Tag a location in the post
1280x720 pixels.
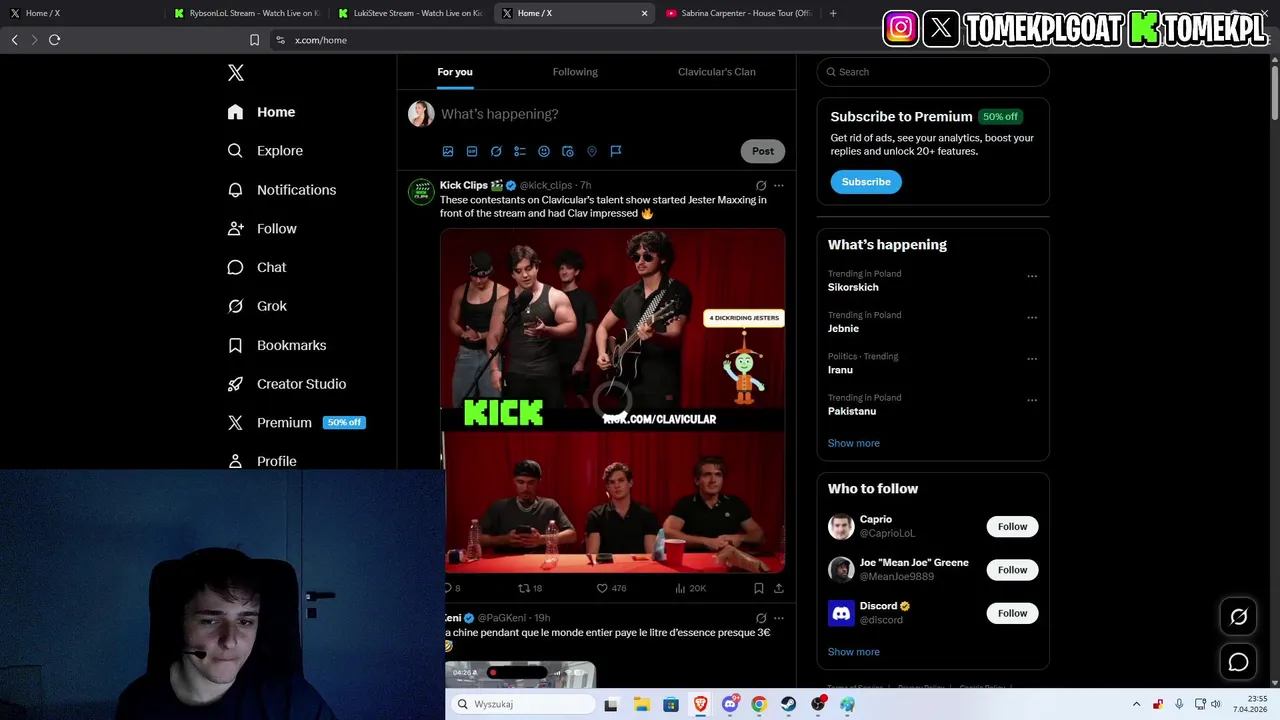(x=592, y=151)
